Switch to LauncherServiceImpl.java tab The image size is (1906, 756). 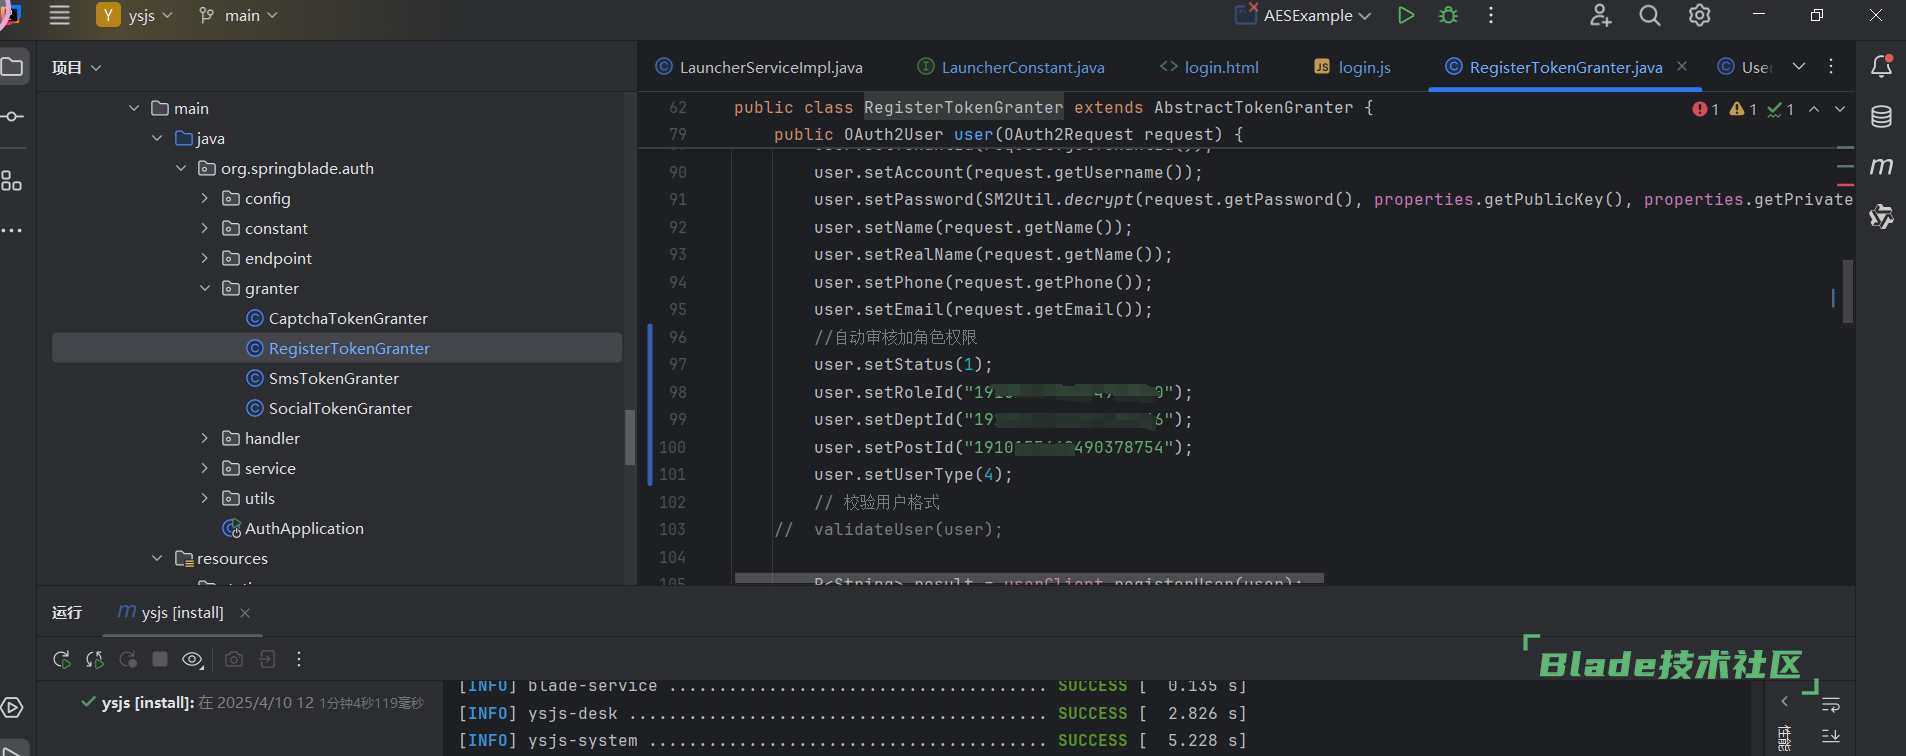click(x=759, y=67)
